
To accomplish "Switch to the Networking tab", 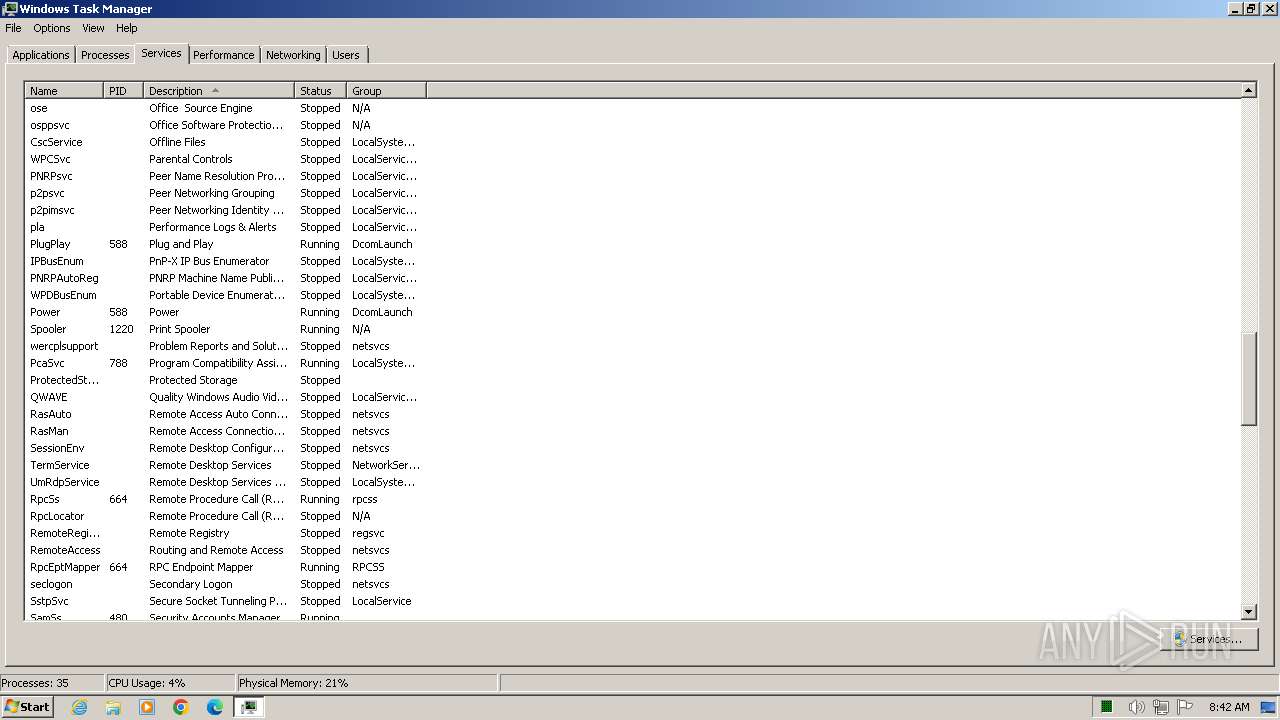I will (293, 55).
